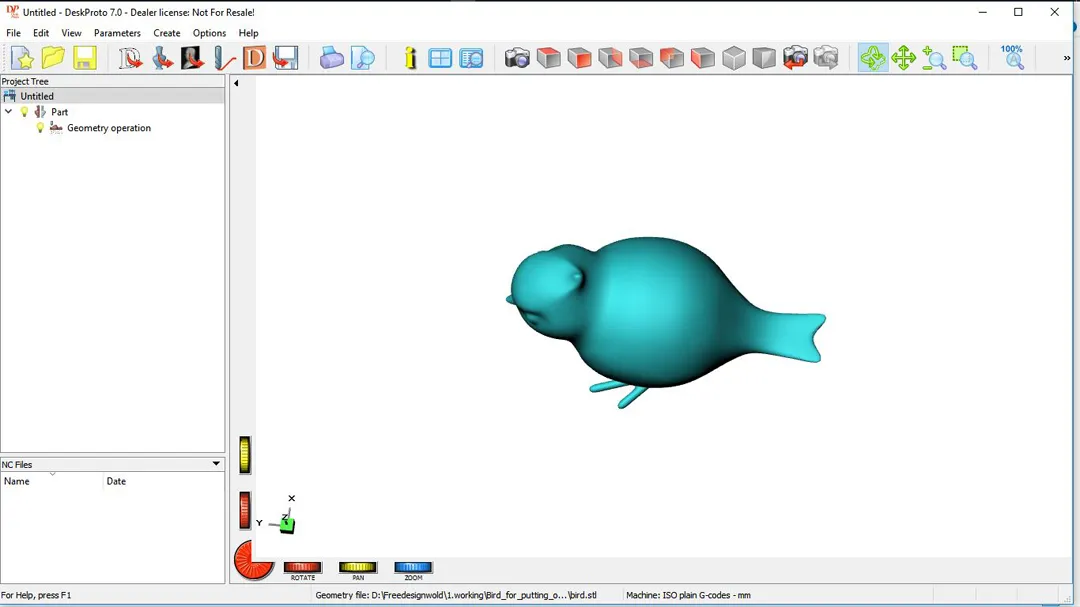Viewport: 1080px width, 607px height.
Task: Select the mouse Pan arrows tool
Action: (904, 58)
